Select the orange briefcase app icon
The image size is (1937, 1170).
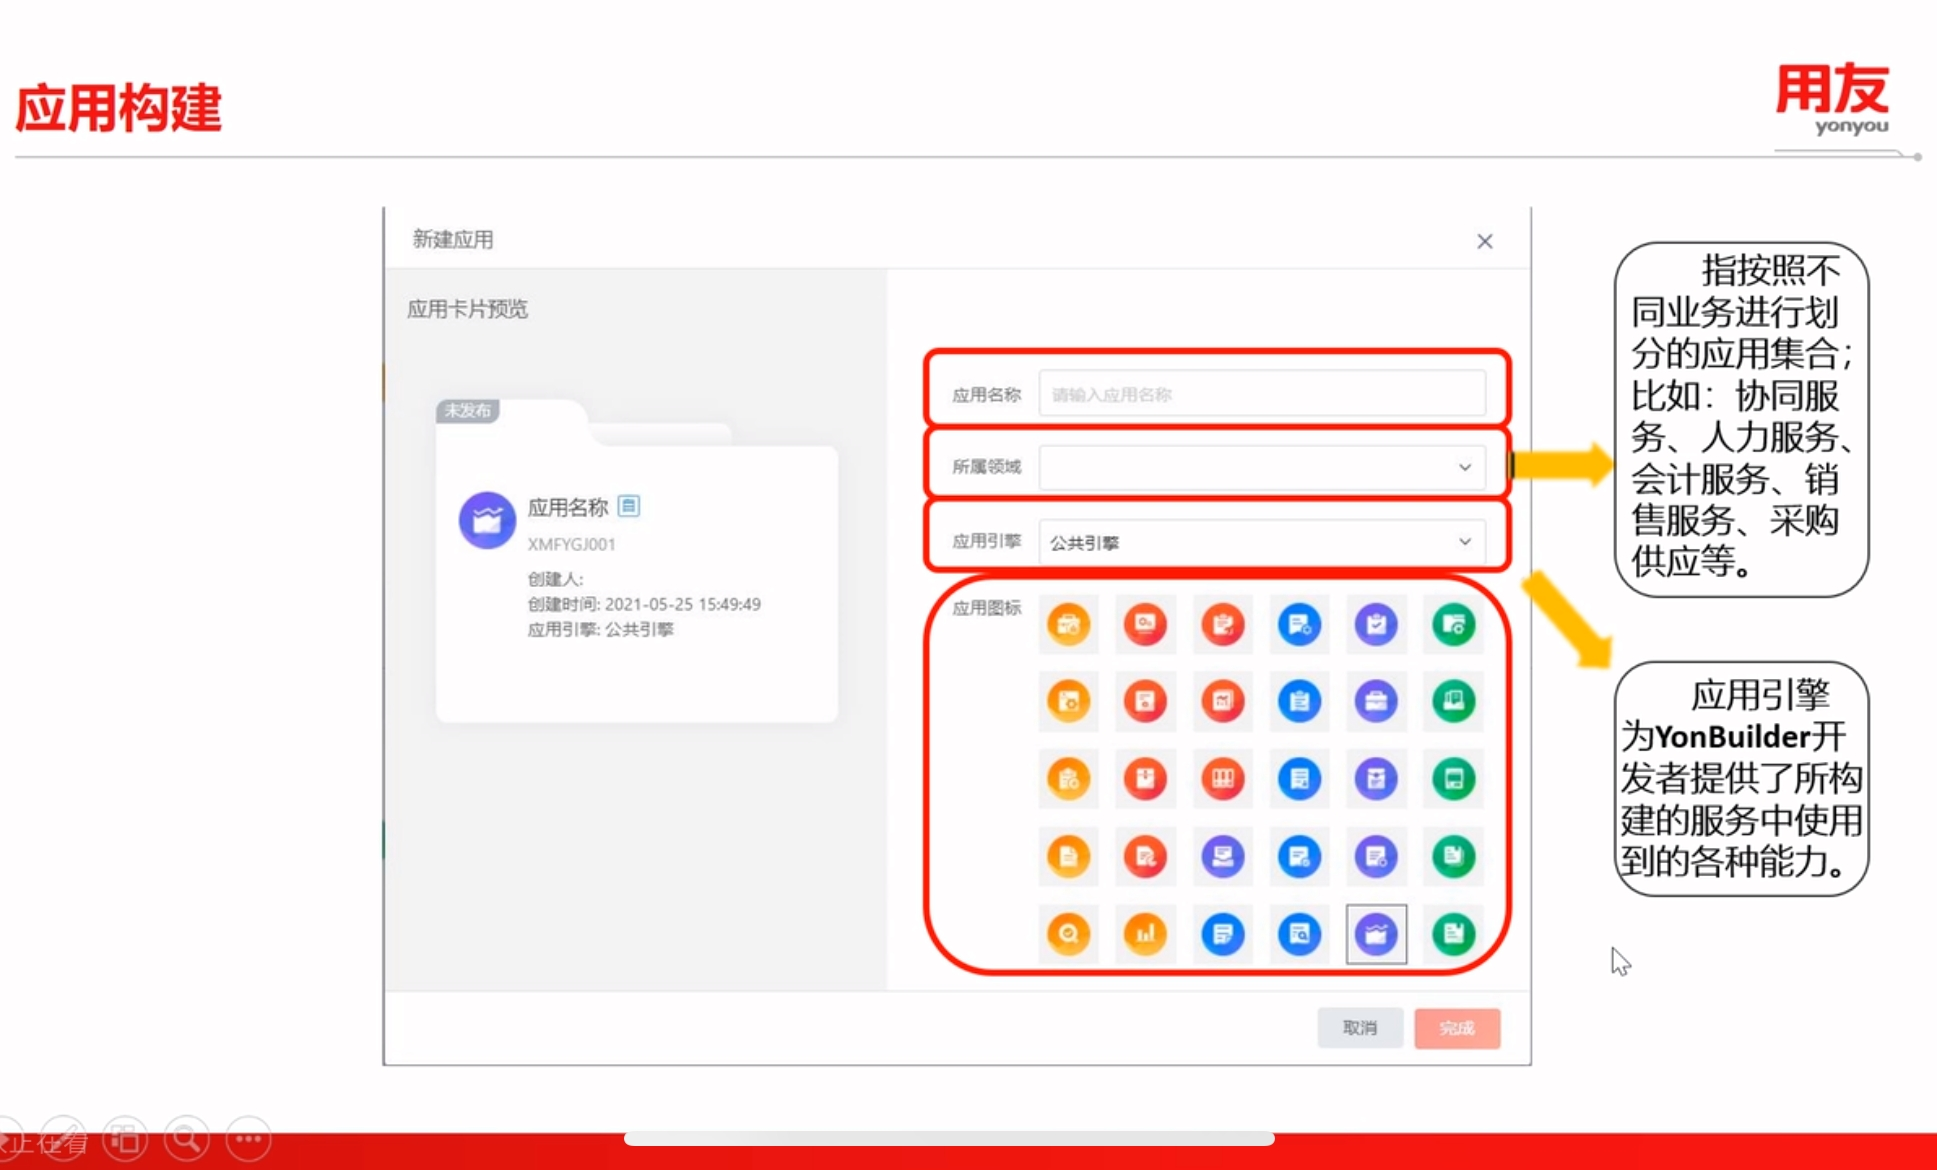point(1069,624)
